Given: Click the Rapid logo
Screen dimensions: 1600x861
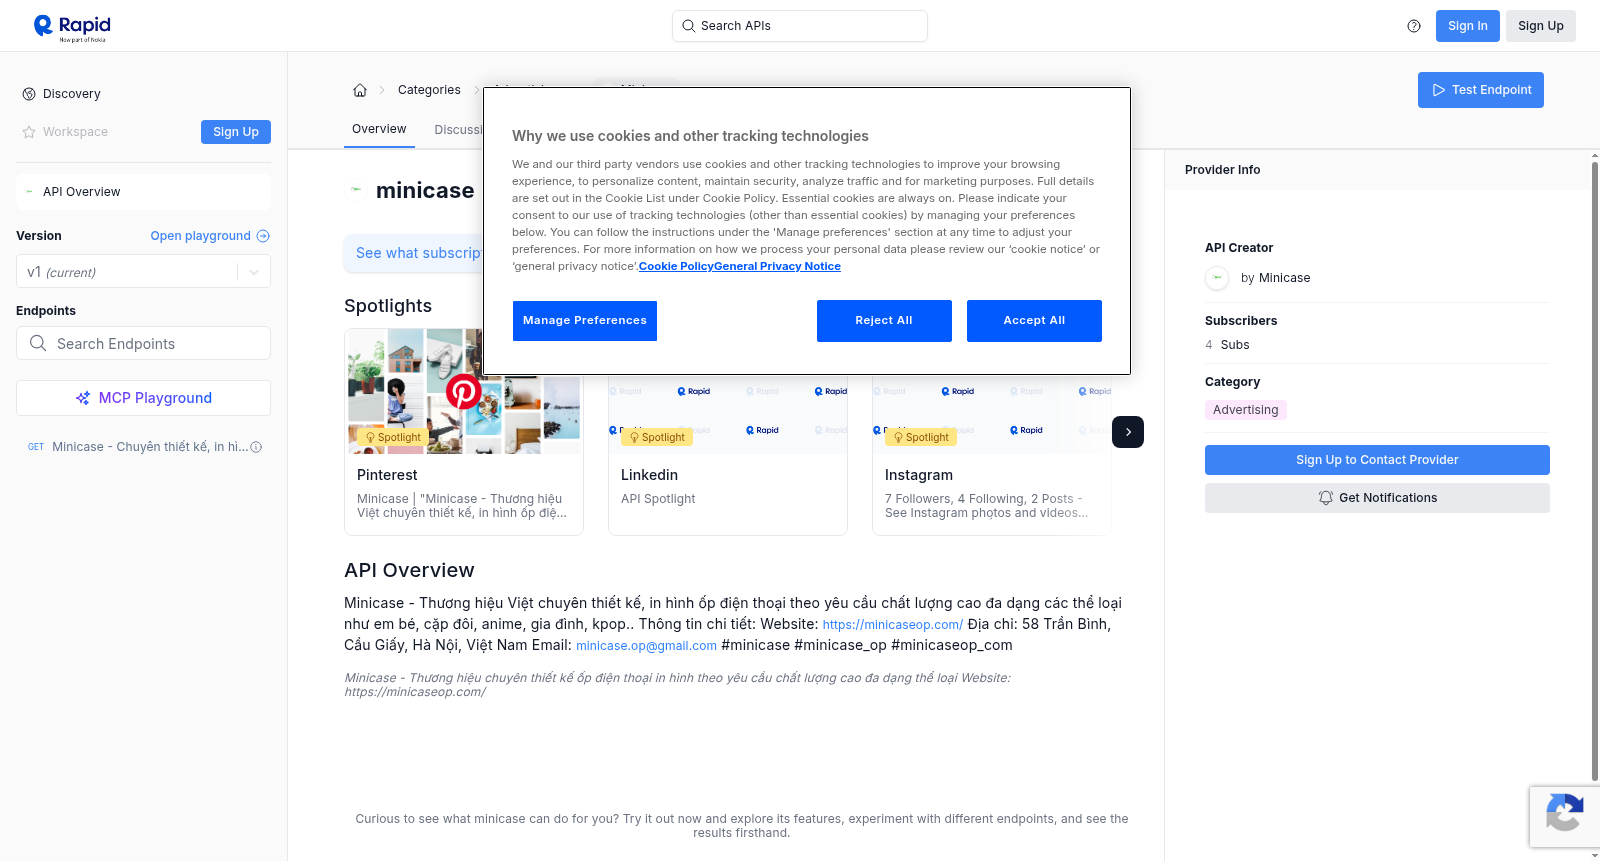Looking at the screenshot, I should (72, 27).
